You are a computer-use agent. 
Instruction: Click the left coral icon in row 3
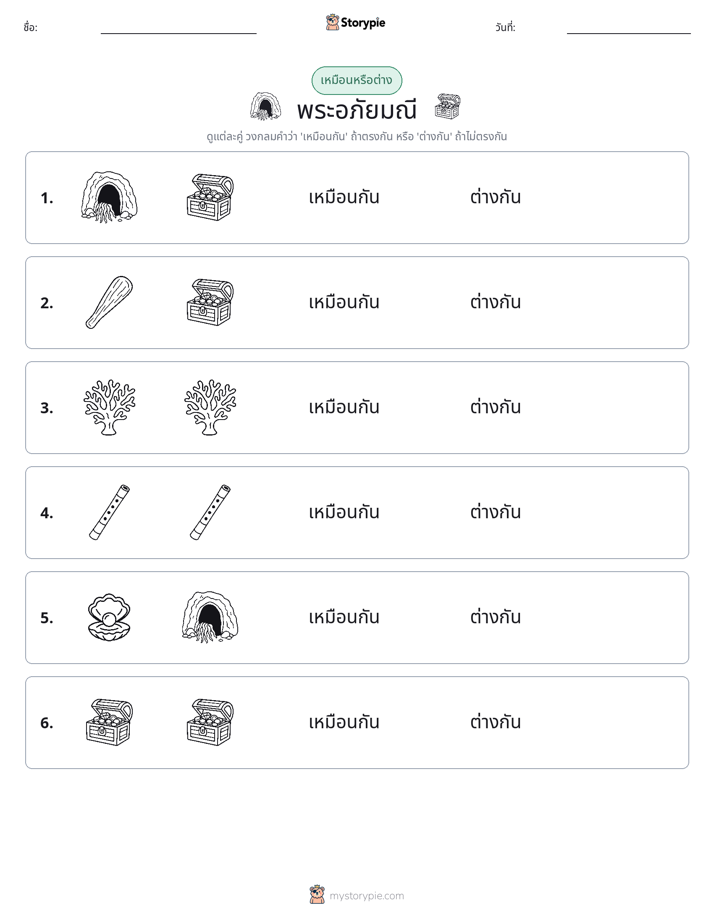(x=109, y=407)
